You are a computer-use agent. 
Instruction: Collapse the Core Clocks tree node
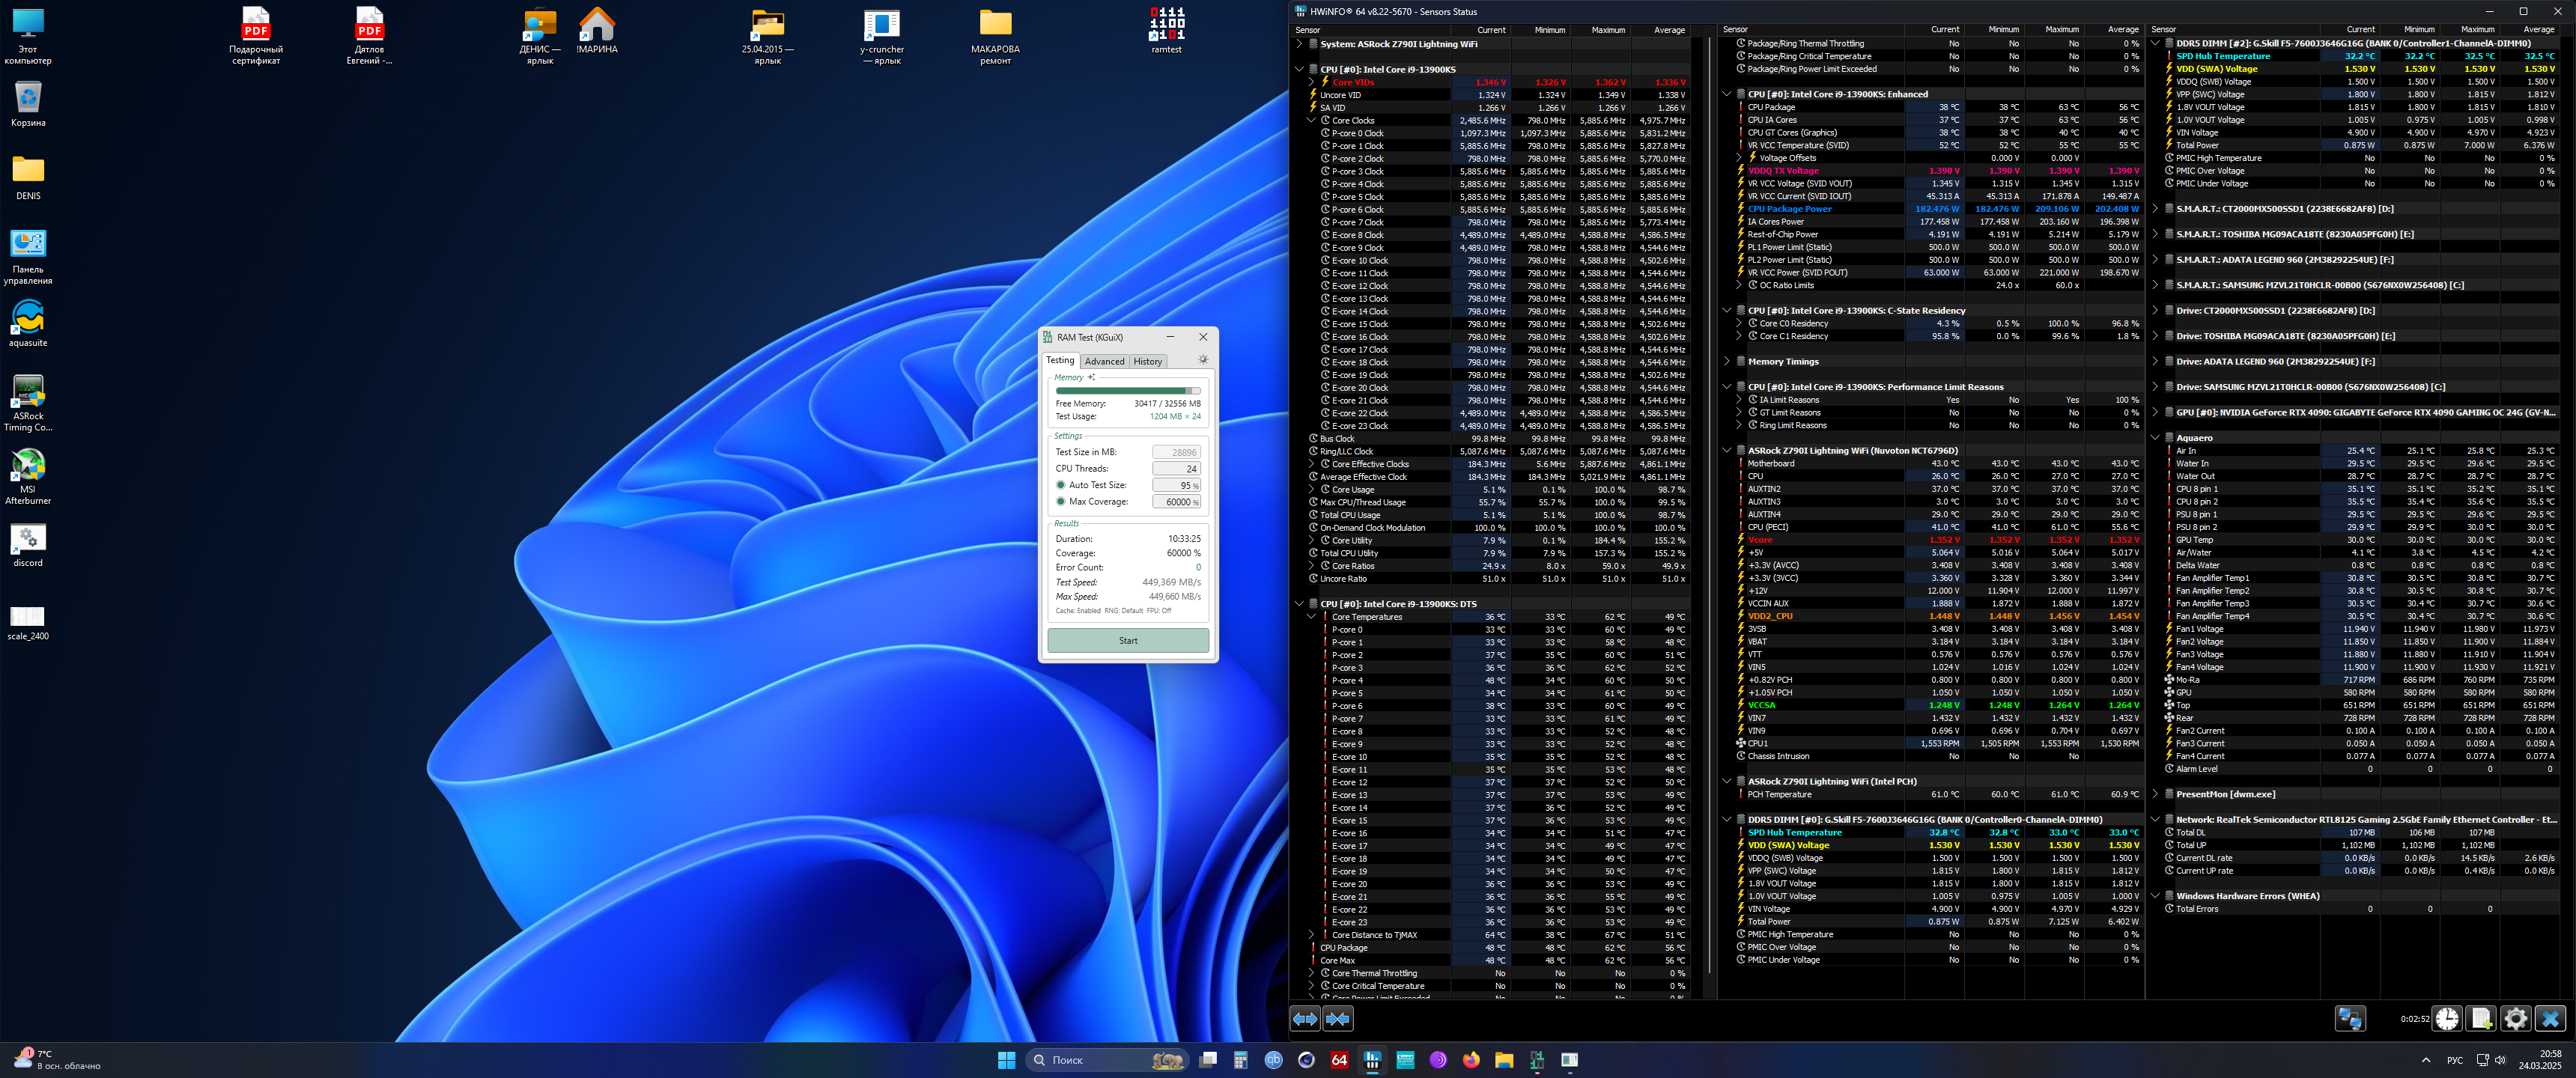[1311, 120]
